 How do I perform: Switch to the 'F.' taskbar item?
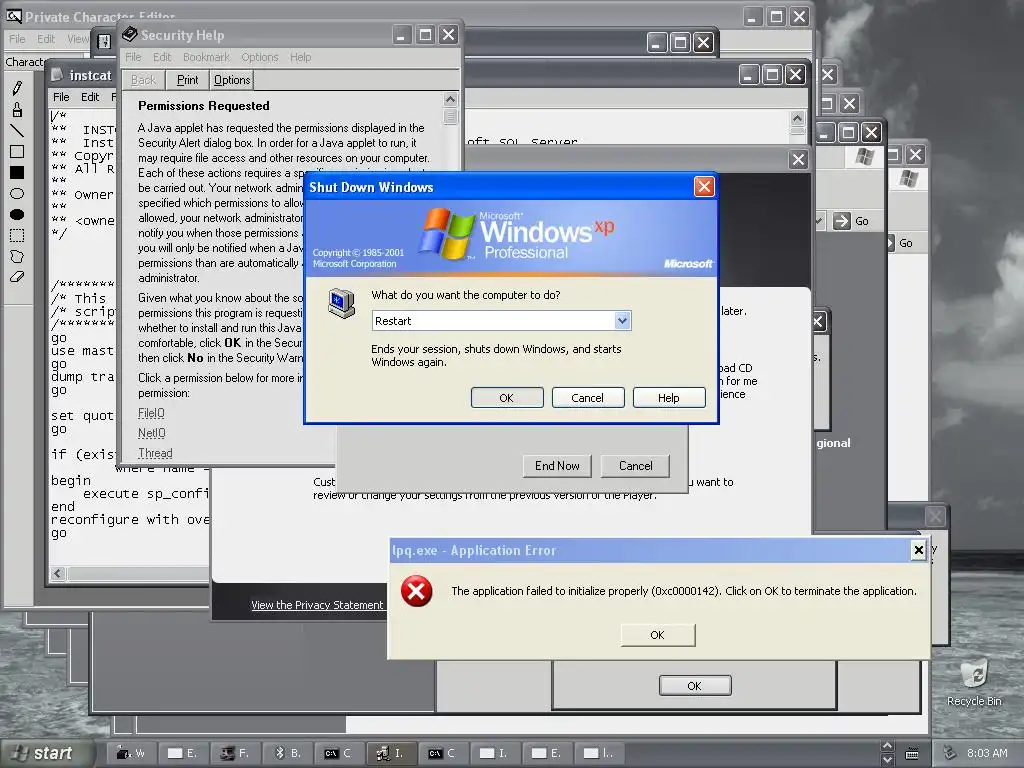click(235, 753)
